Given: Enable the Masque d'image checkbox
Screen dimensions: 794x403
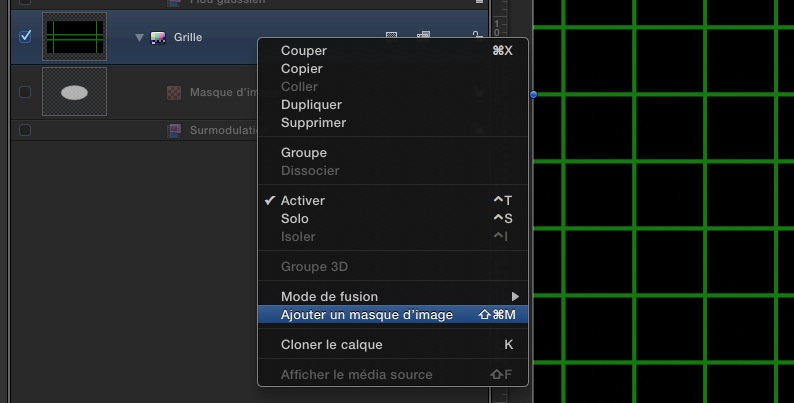Looking at the screenshot, I should click(x=25, y=93).
